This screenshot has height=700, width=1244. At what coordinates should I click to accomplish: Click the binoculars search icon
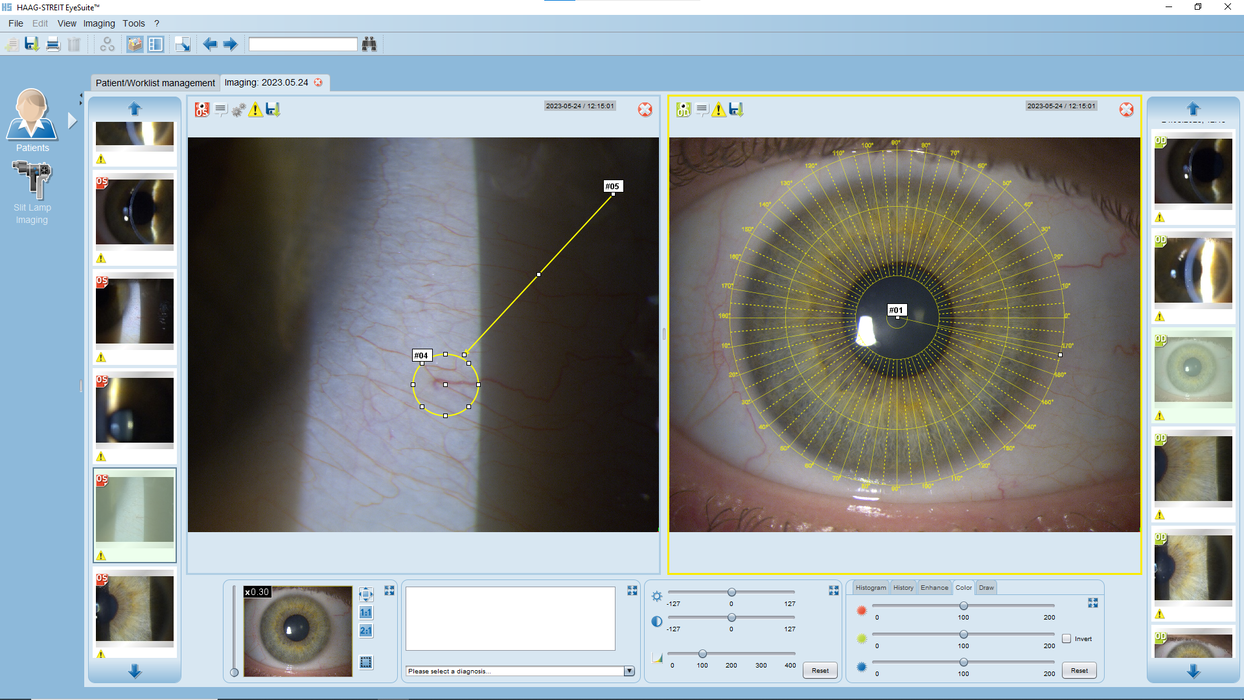point(369,43)
